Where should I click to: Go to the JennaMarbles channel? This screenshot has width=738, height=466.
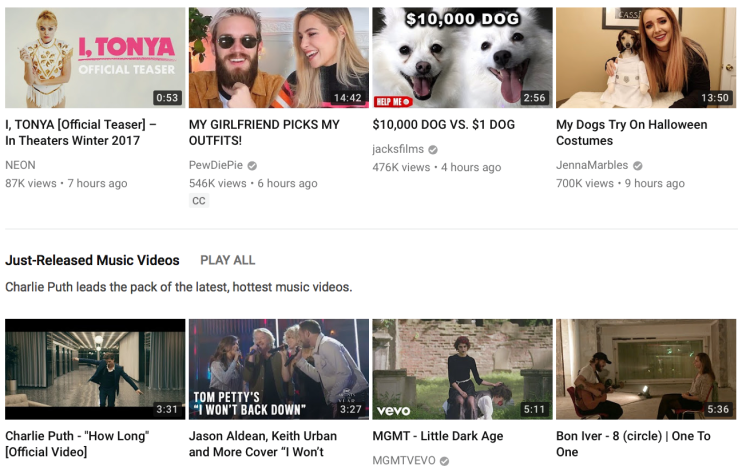[592, 165]
